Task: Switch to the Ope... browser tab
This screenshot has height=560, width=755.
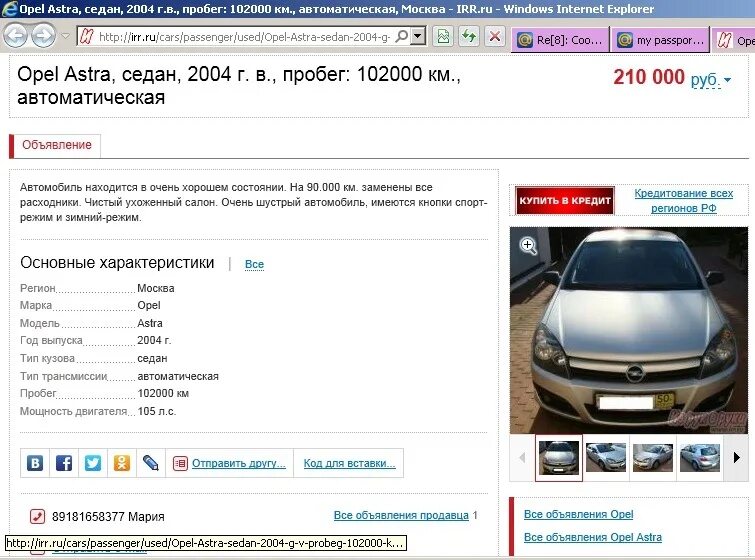Action: 733,40
